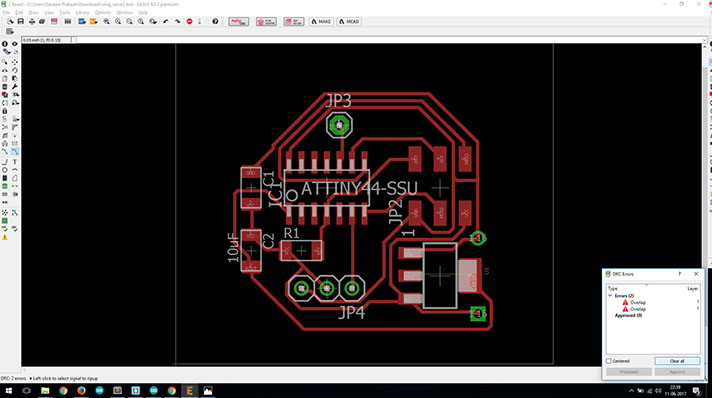Select the Rotate tool

pyautogui.click(x=15, y=70)
